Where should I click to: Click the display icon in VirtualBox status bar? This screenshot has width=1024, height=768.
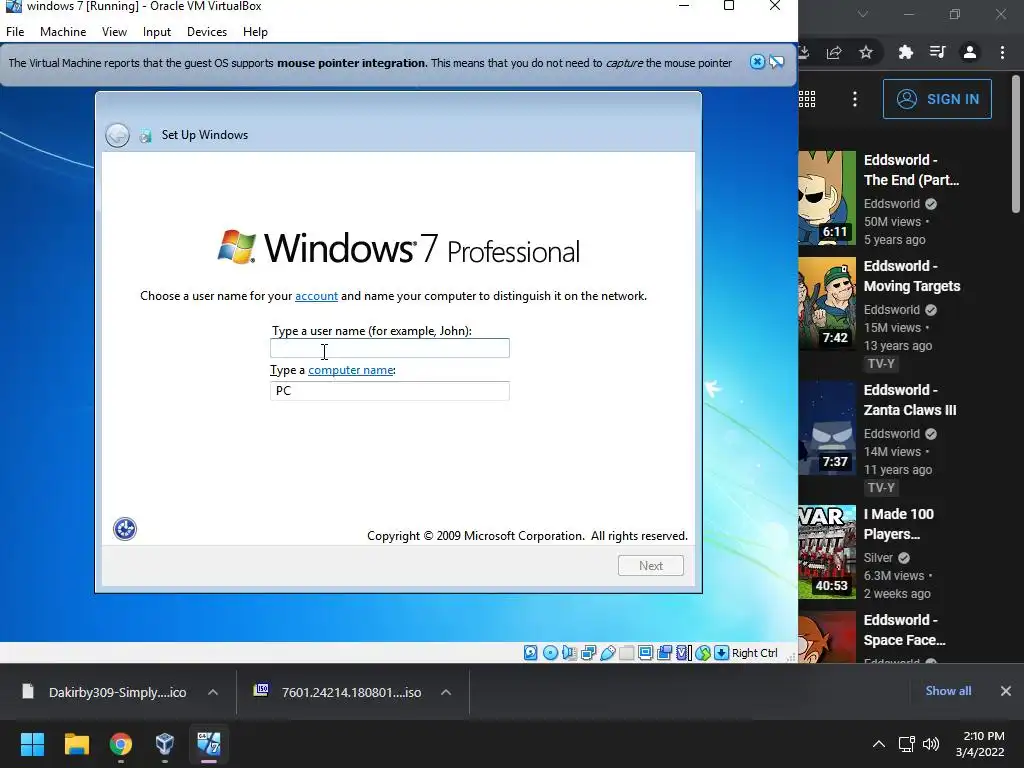(x=645, y=652)
